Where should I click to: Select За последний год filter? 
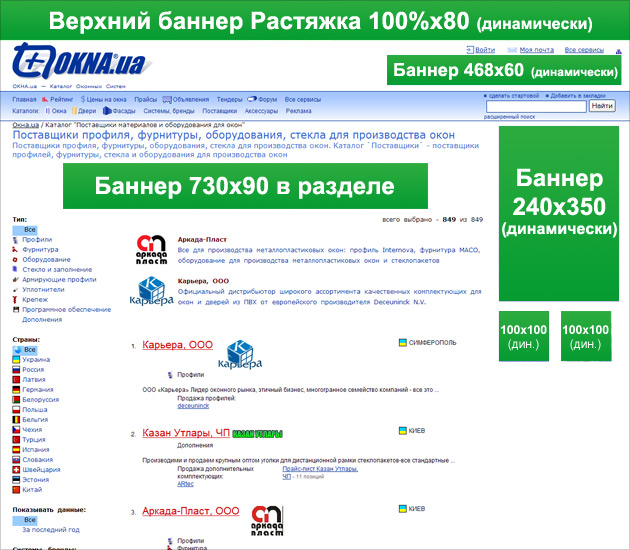coord(51,530)
